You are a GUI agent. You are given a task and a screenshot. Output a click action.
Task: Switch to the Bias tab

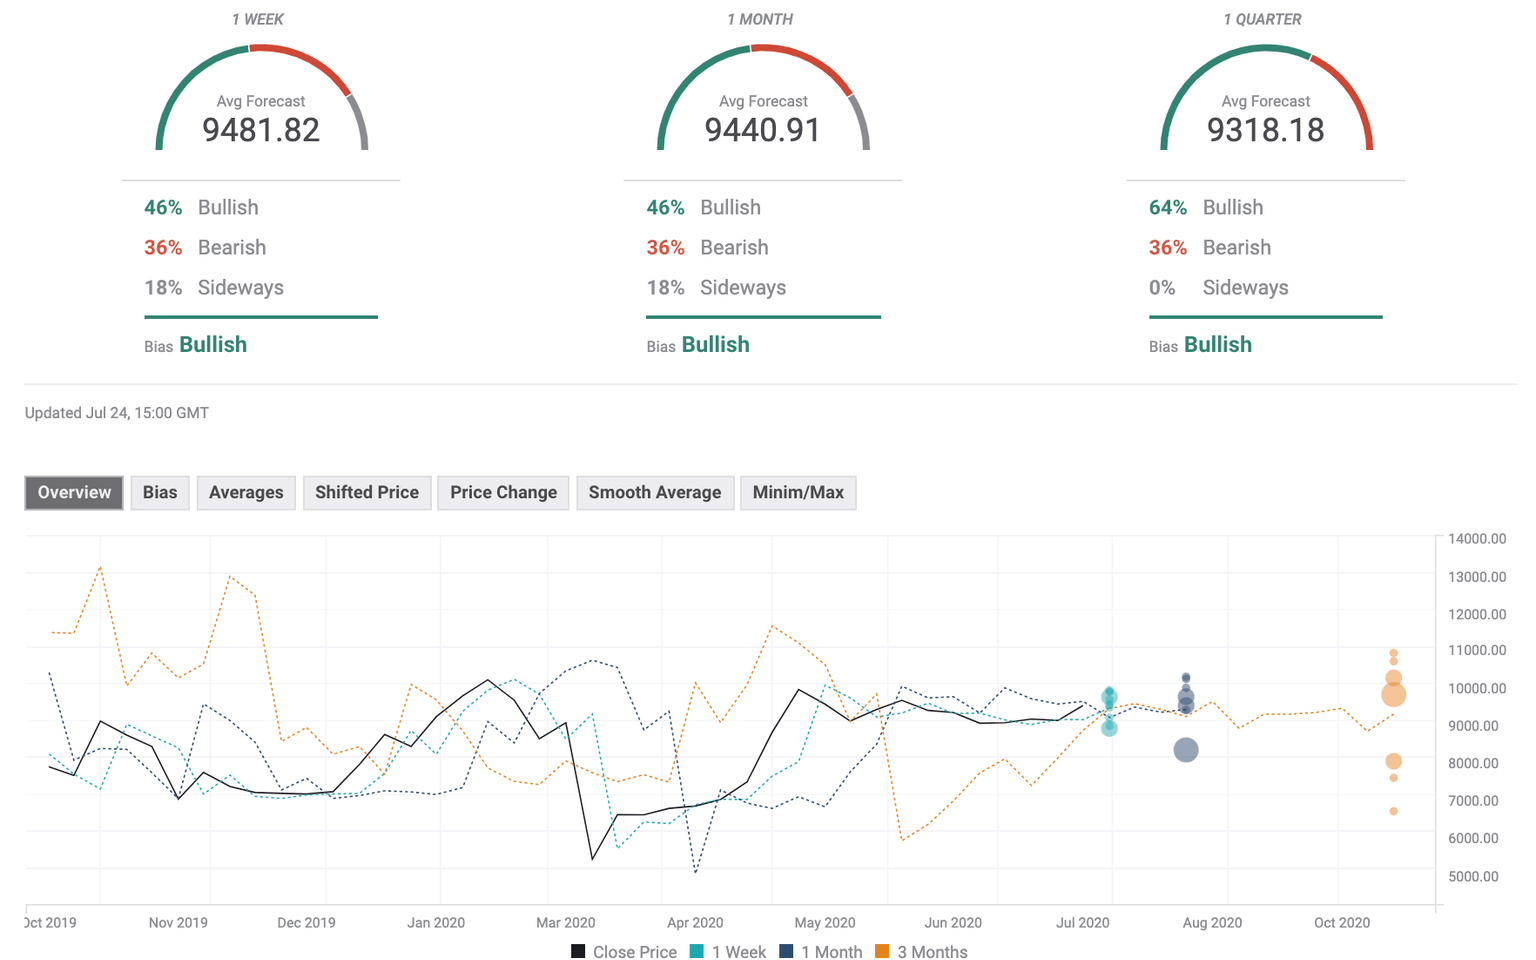[x=160, y=493]
